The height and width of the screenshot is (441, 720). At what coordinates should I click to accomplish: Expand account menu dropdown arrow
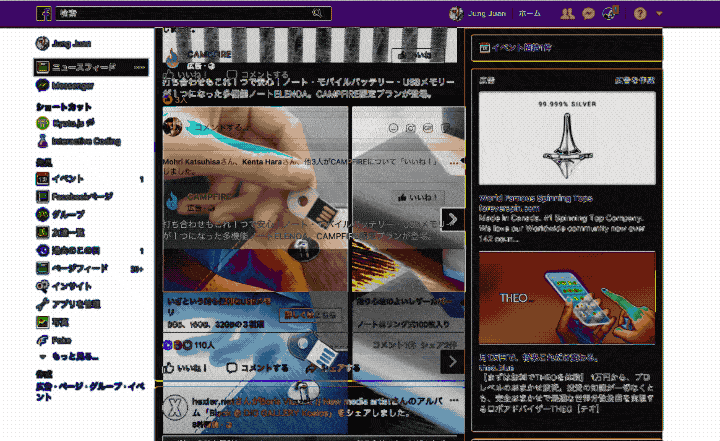tap(659, 13)
